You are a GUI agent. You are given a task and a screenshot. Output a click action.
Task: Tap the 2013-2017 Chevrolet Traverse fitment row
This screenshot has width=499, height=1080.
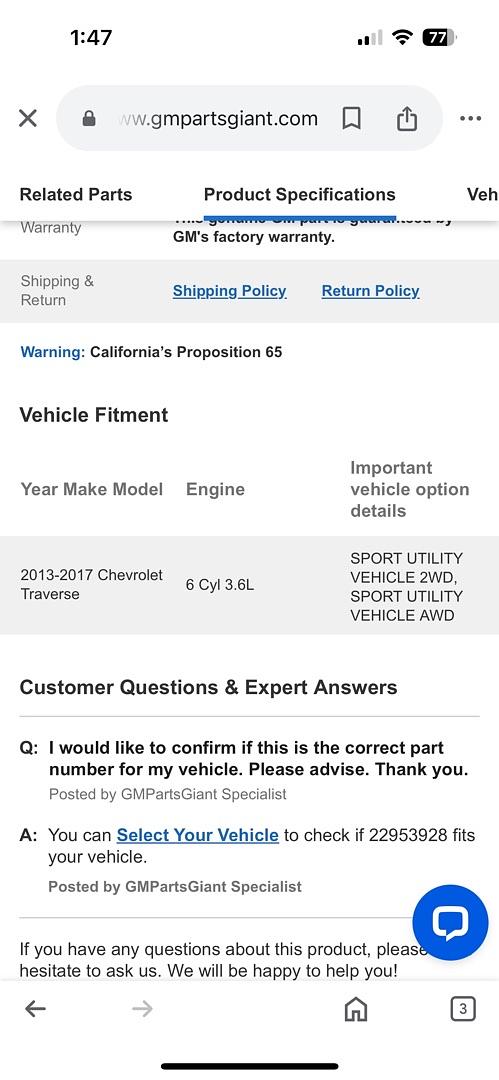tap(250, 585)
